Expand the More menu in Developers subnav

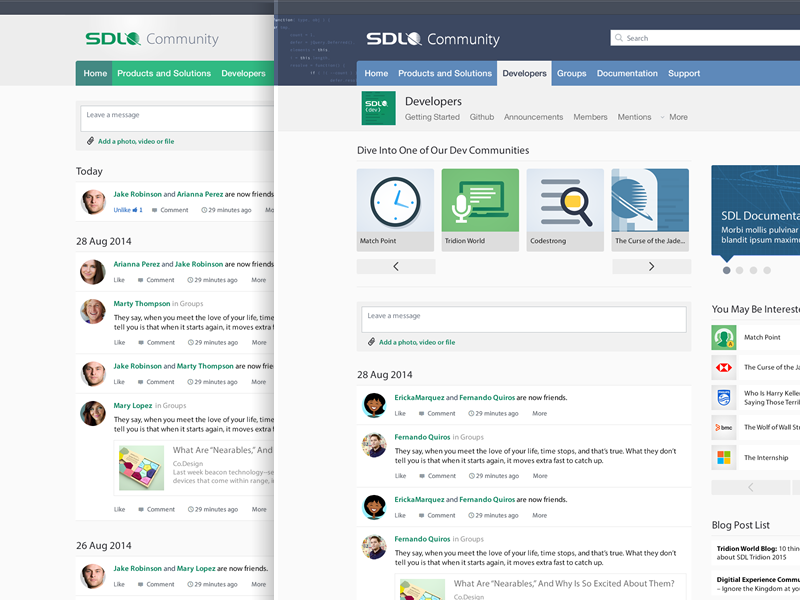pyautogui.click(x=677, y=117)
